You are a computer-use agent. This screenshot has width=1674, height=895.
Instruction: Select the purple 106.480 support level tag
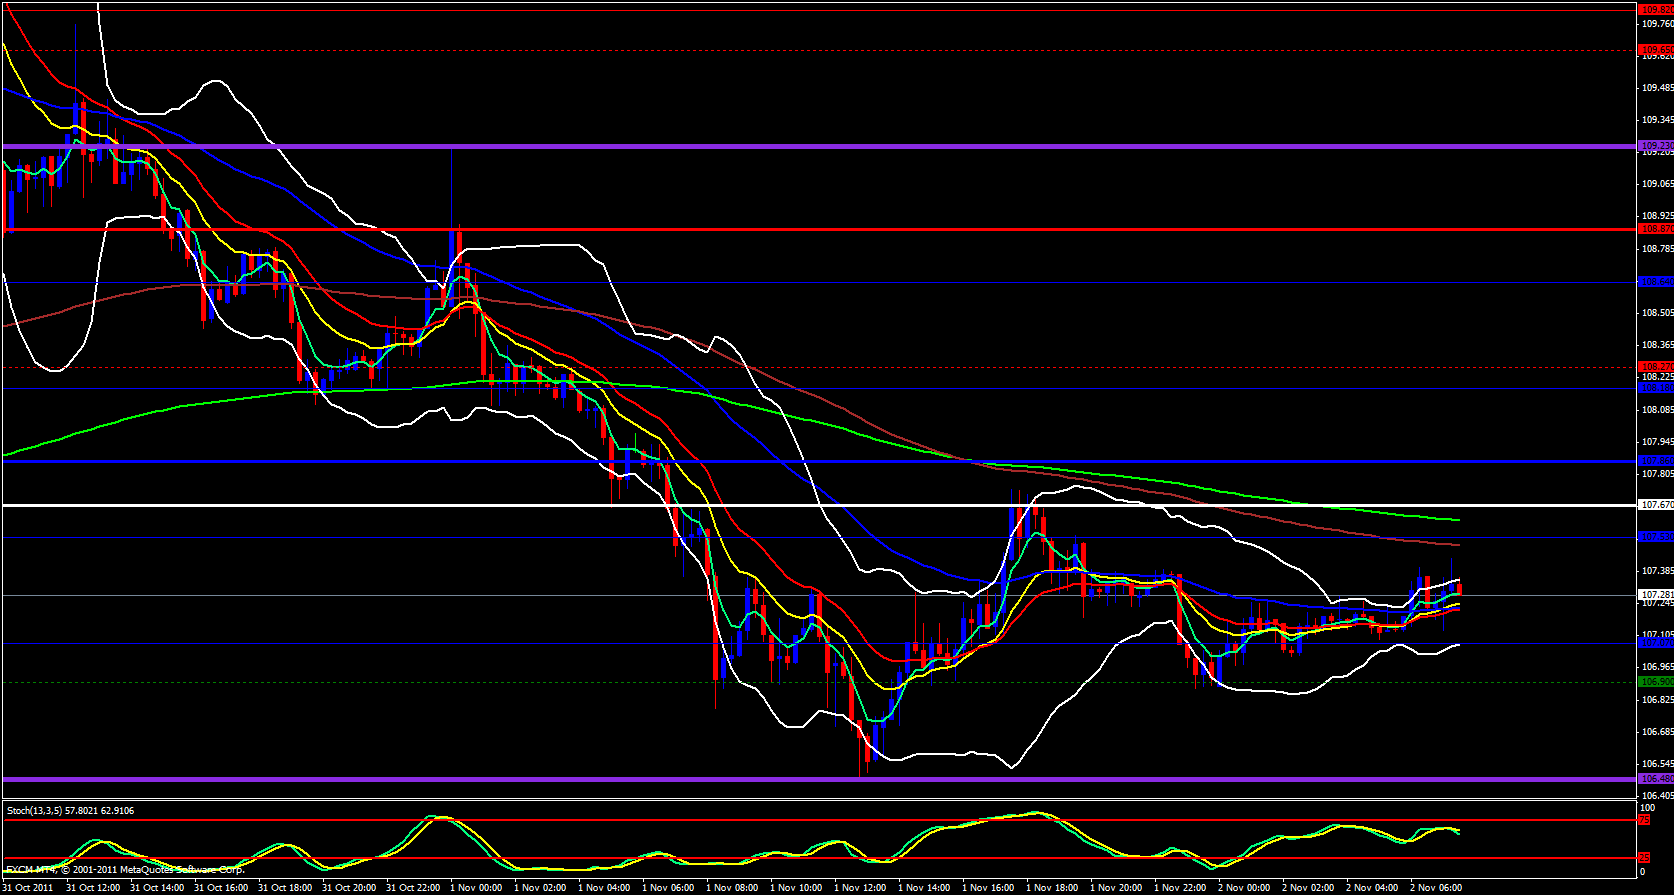[x=1655, y=778]
